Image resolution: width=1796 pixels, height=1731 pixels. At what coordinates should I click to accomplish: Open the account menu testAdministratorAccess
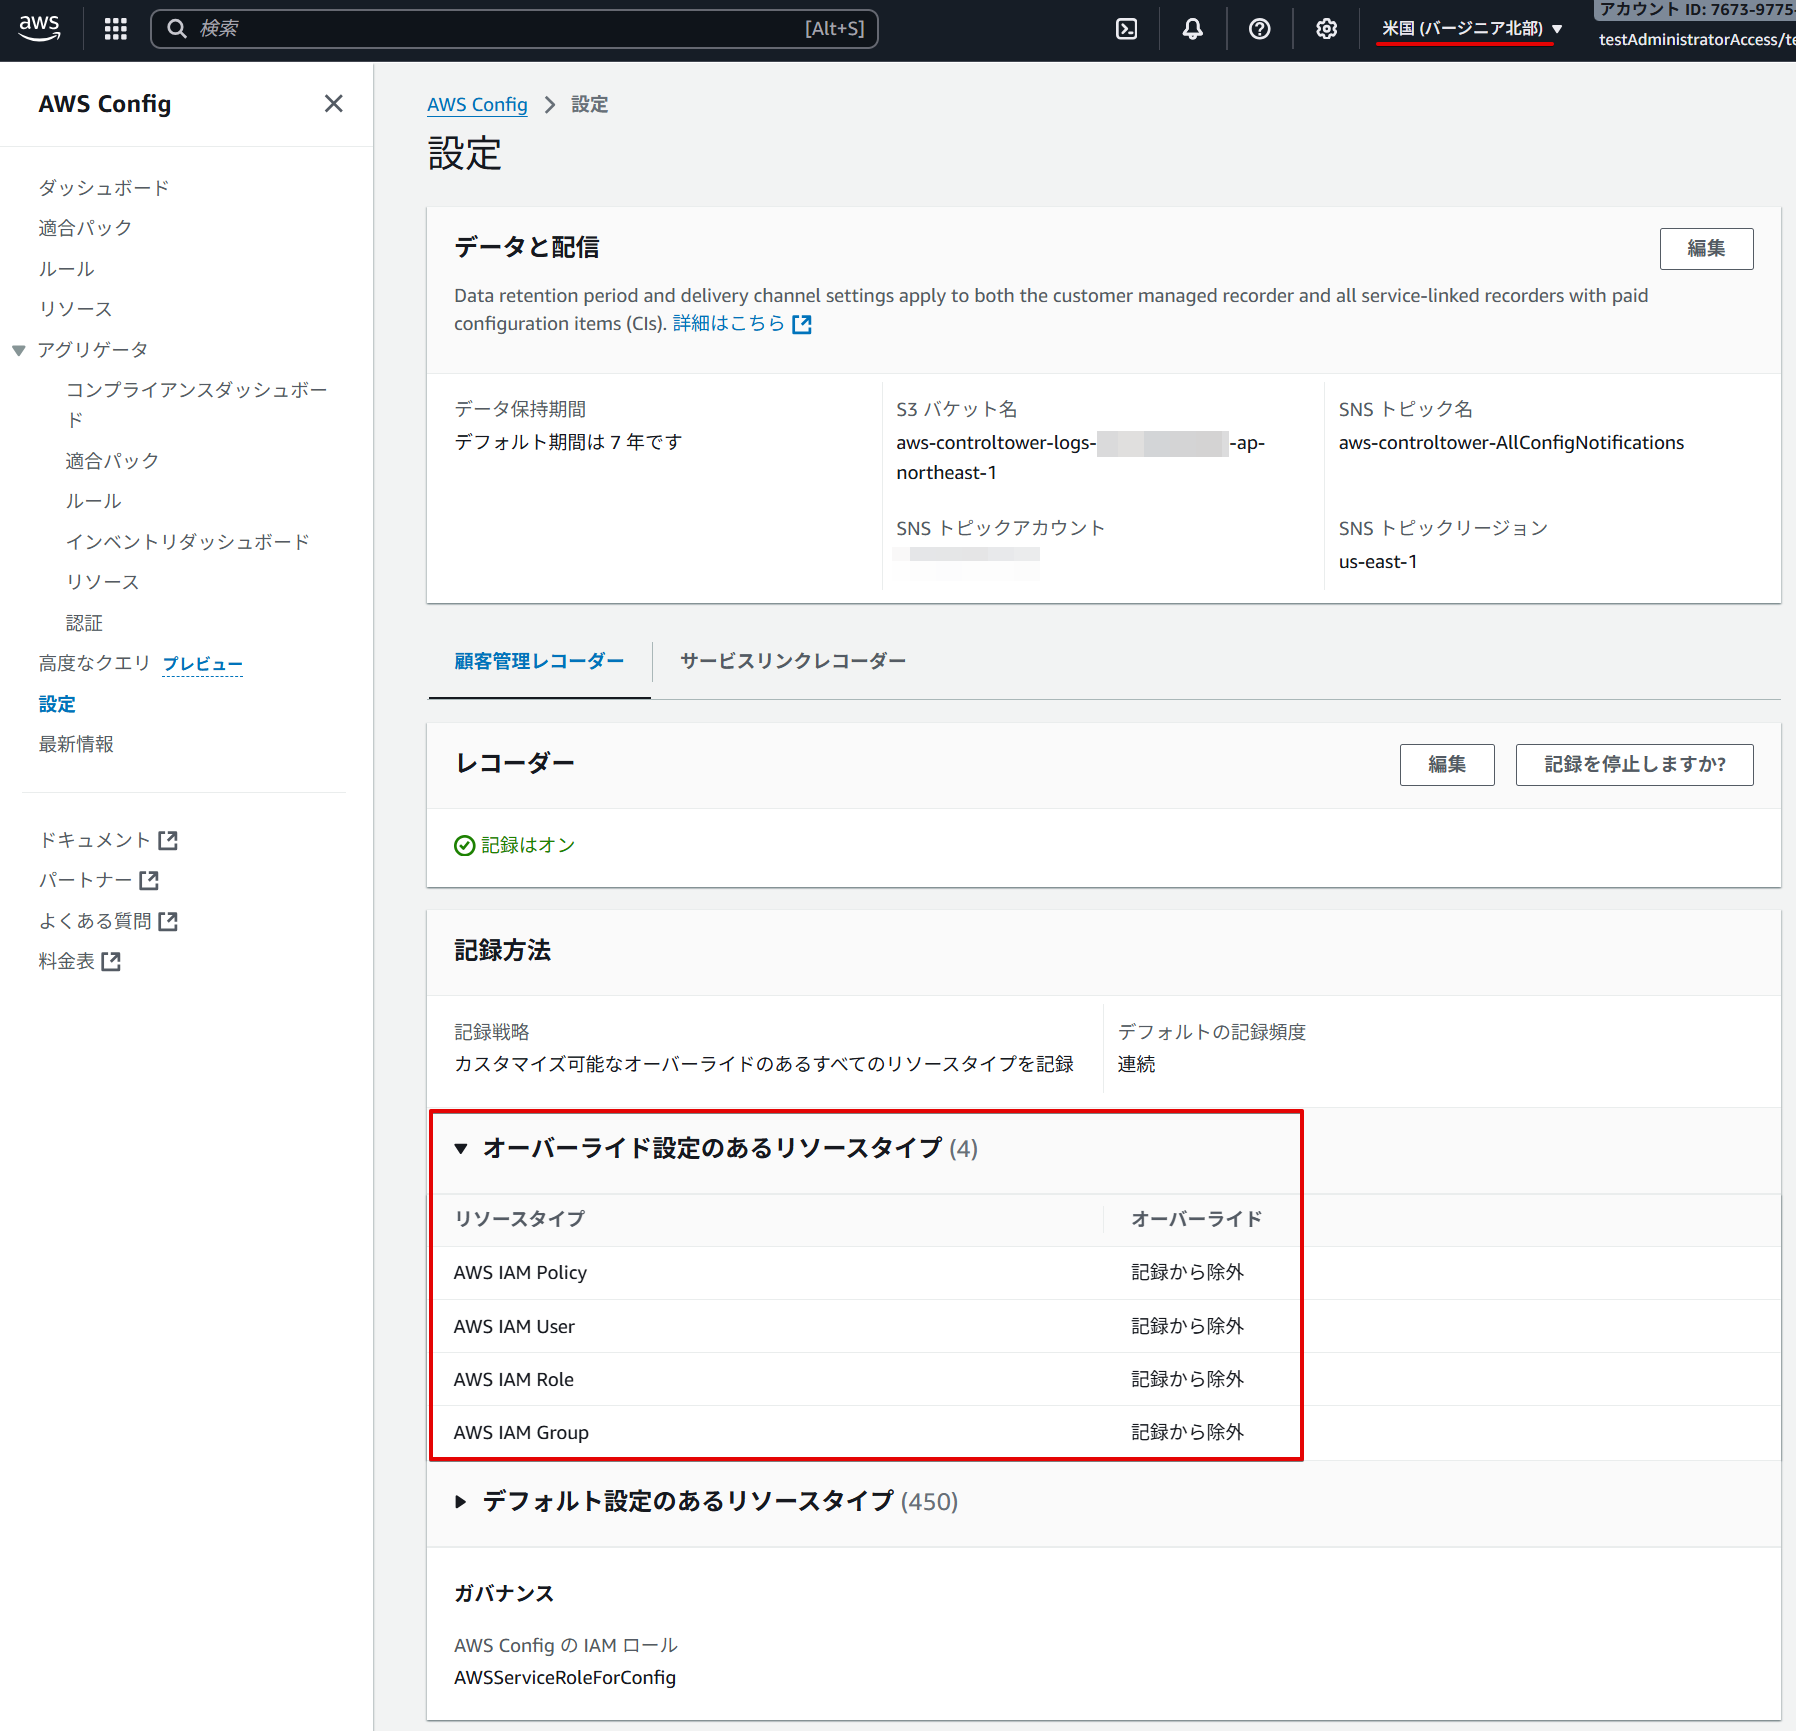(1697, 40)
